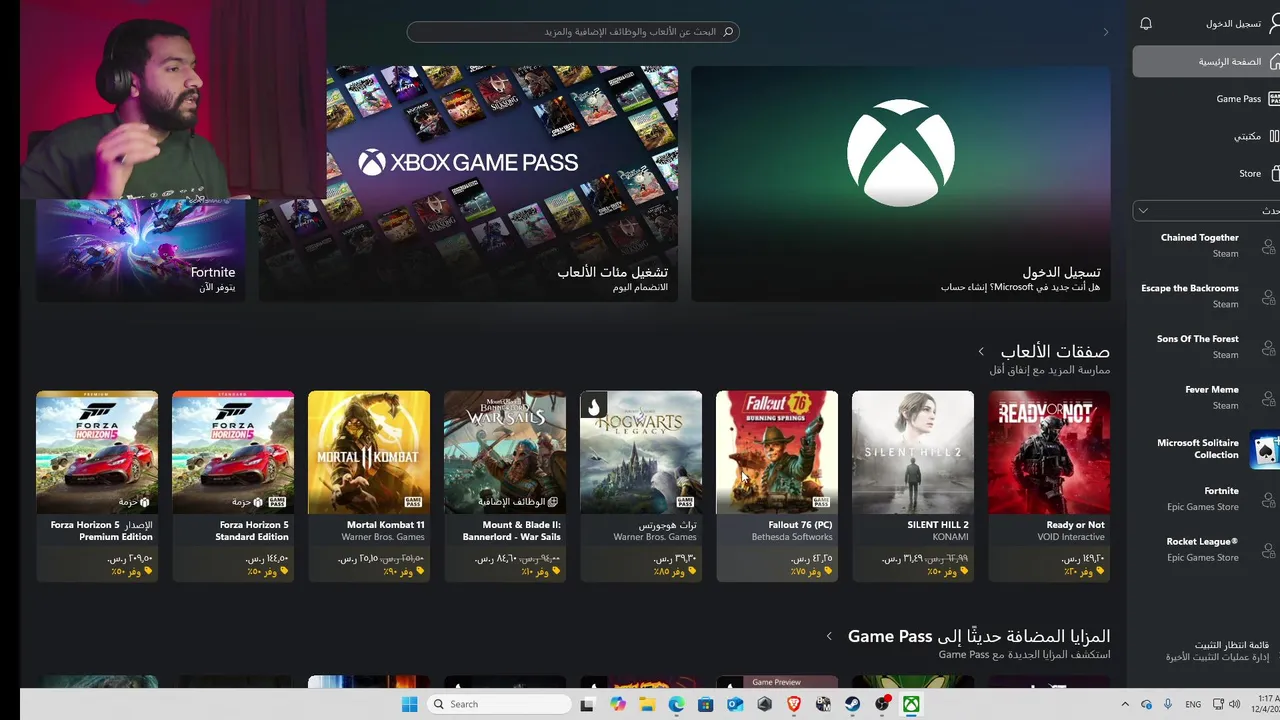Image resolution: width=1280 pixels, height=720 pixels.
Task: Select Fever Meme in recent list
Action: (1206, 397)
